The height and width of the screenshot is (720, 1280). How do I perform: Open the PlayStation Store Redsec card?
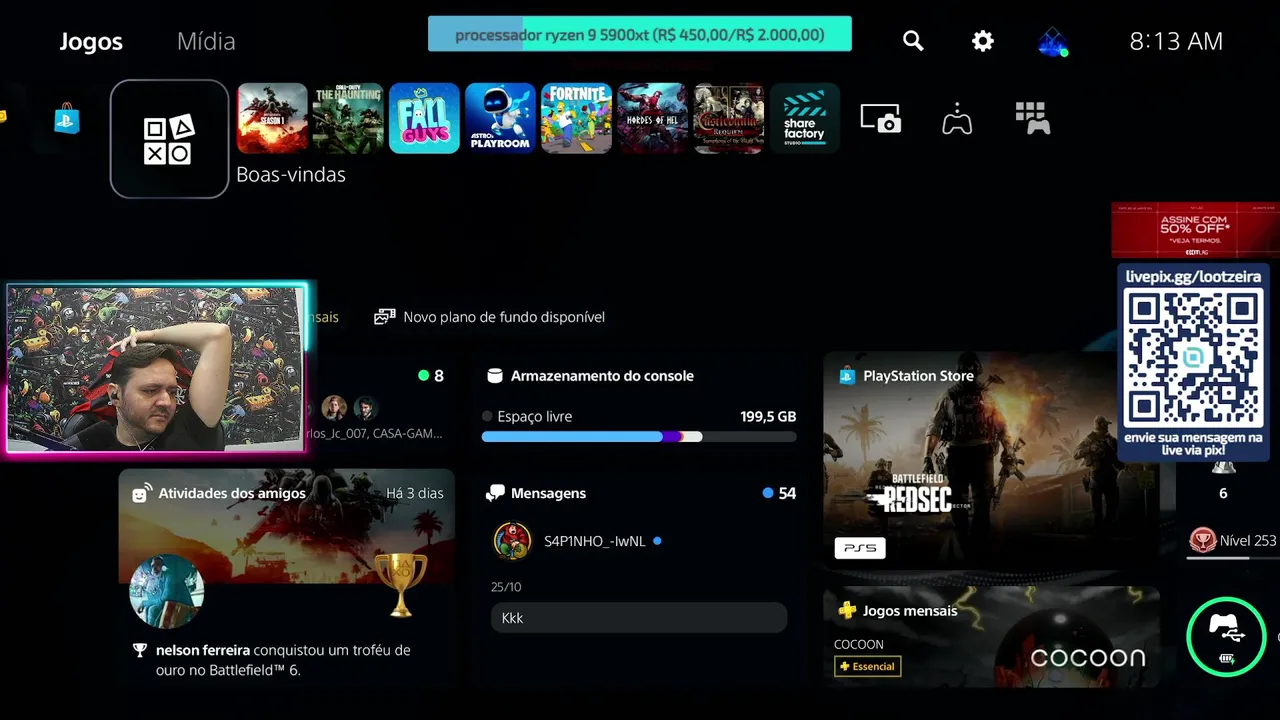pos(991,461)
